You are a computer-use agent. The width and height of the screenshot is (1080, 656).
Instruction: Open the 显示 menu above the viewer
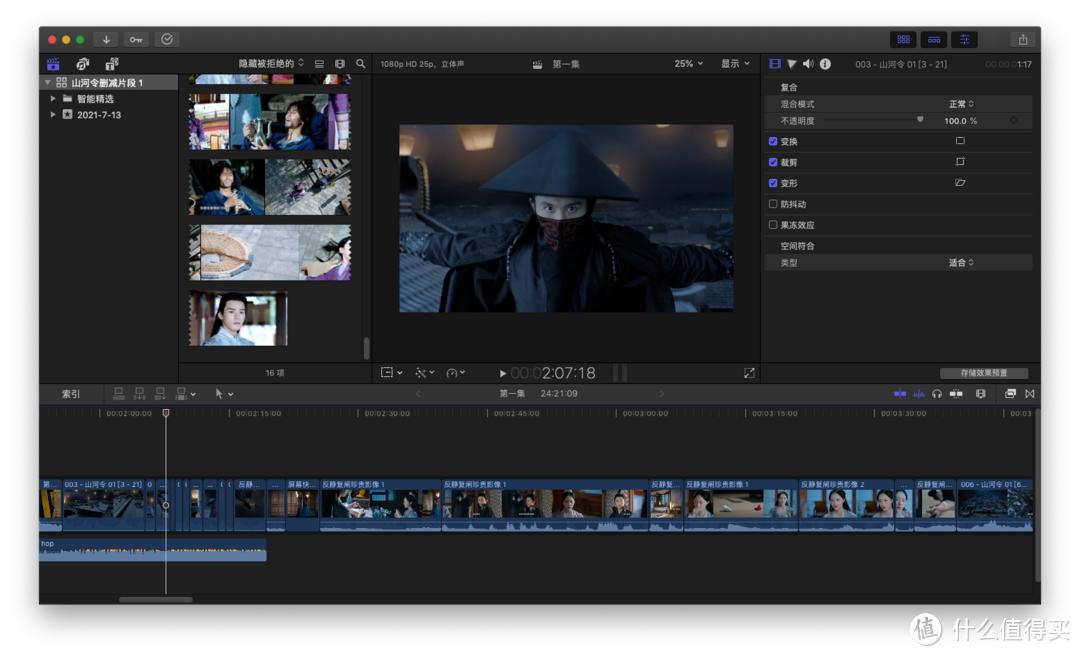click(x=735, y=63)
